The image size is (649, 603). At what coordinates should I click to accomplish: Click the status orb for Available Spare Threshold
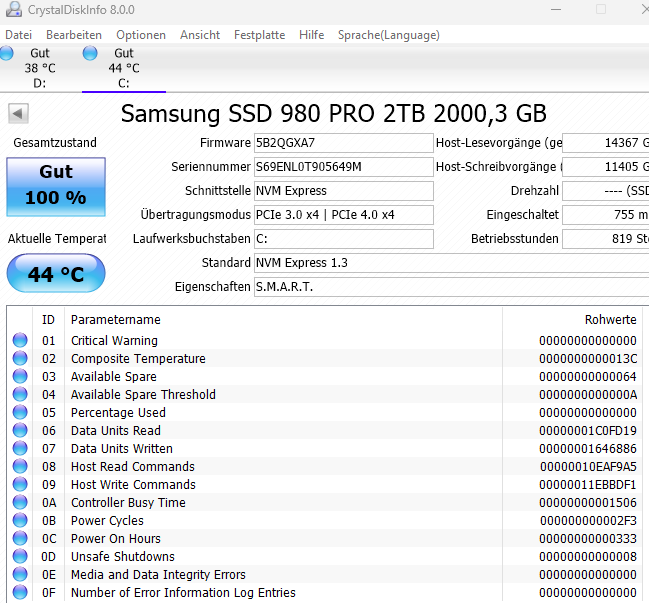[x=20, y=394]
